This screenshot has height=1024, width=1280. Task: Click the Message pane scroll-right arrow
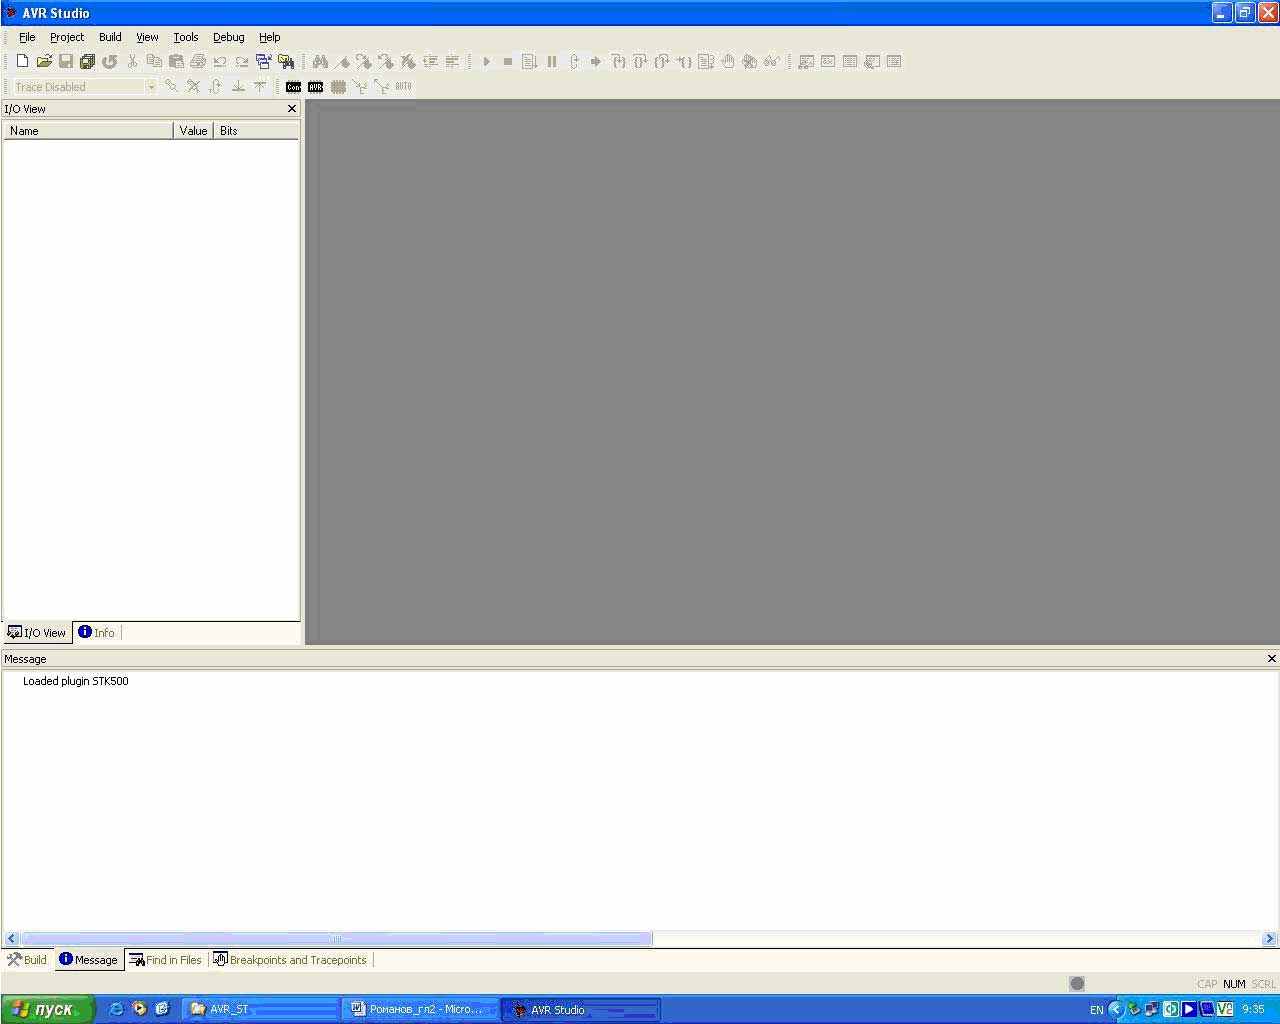tap(1270, 938)
